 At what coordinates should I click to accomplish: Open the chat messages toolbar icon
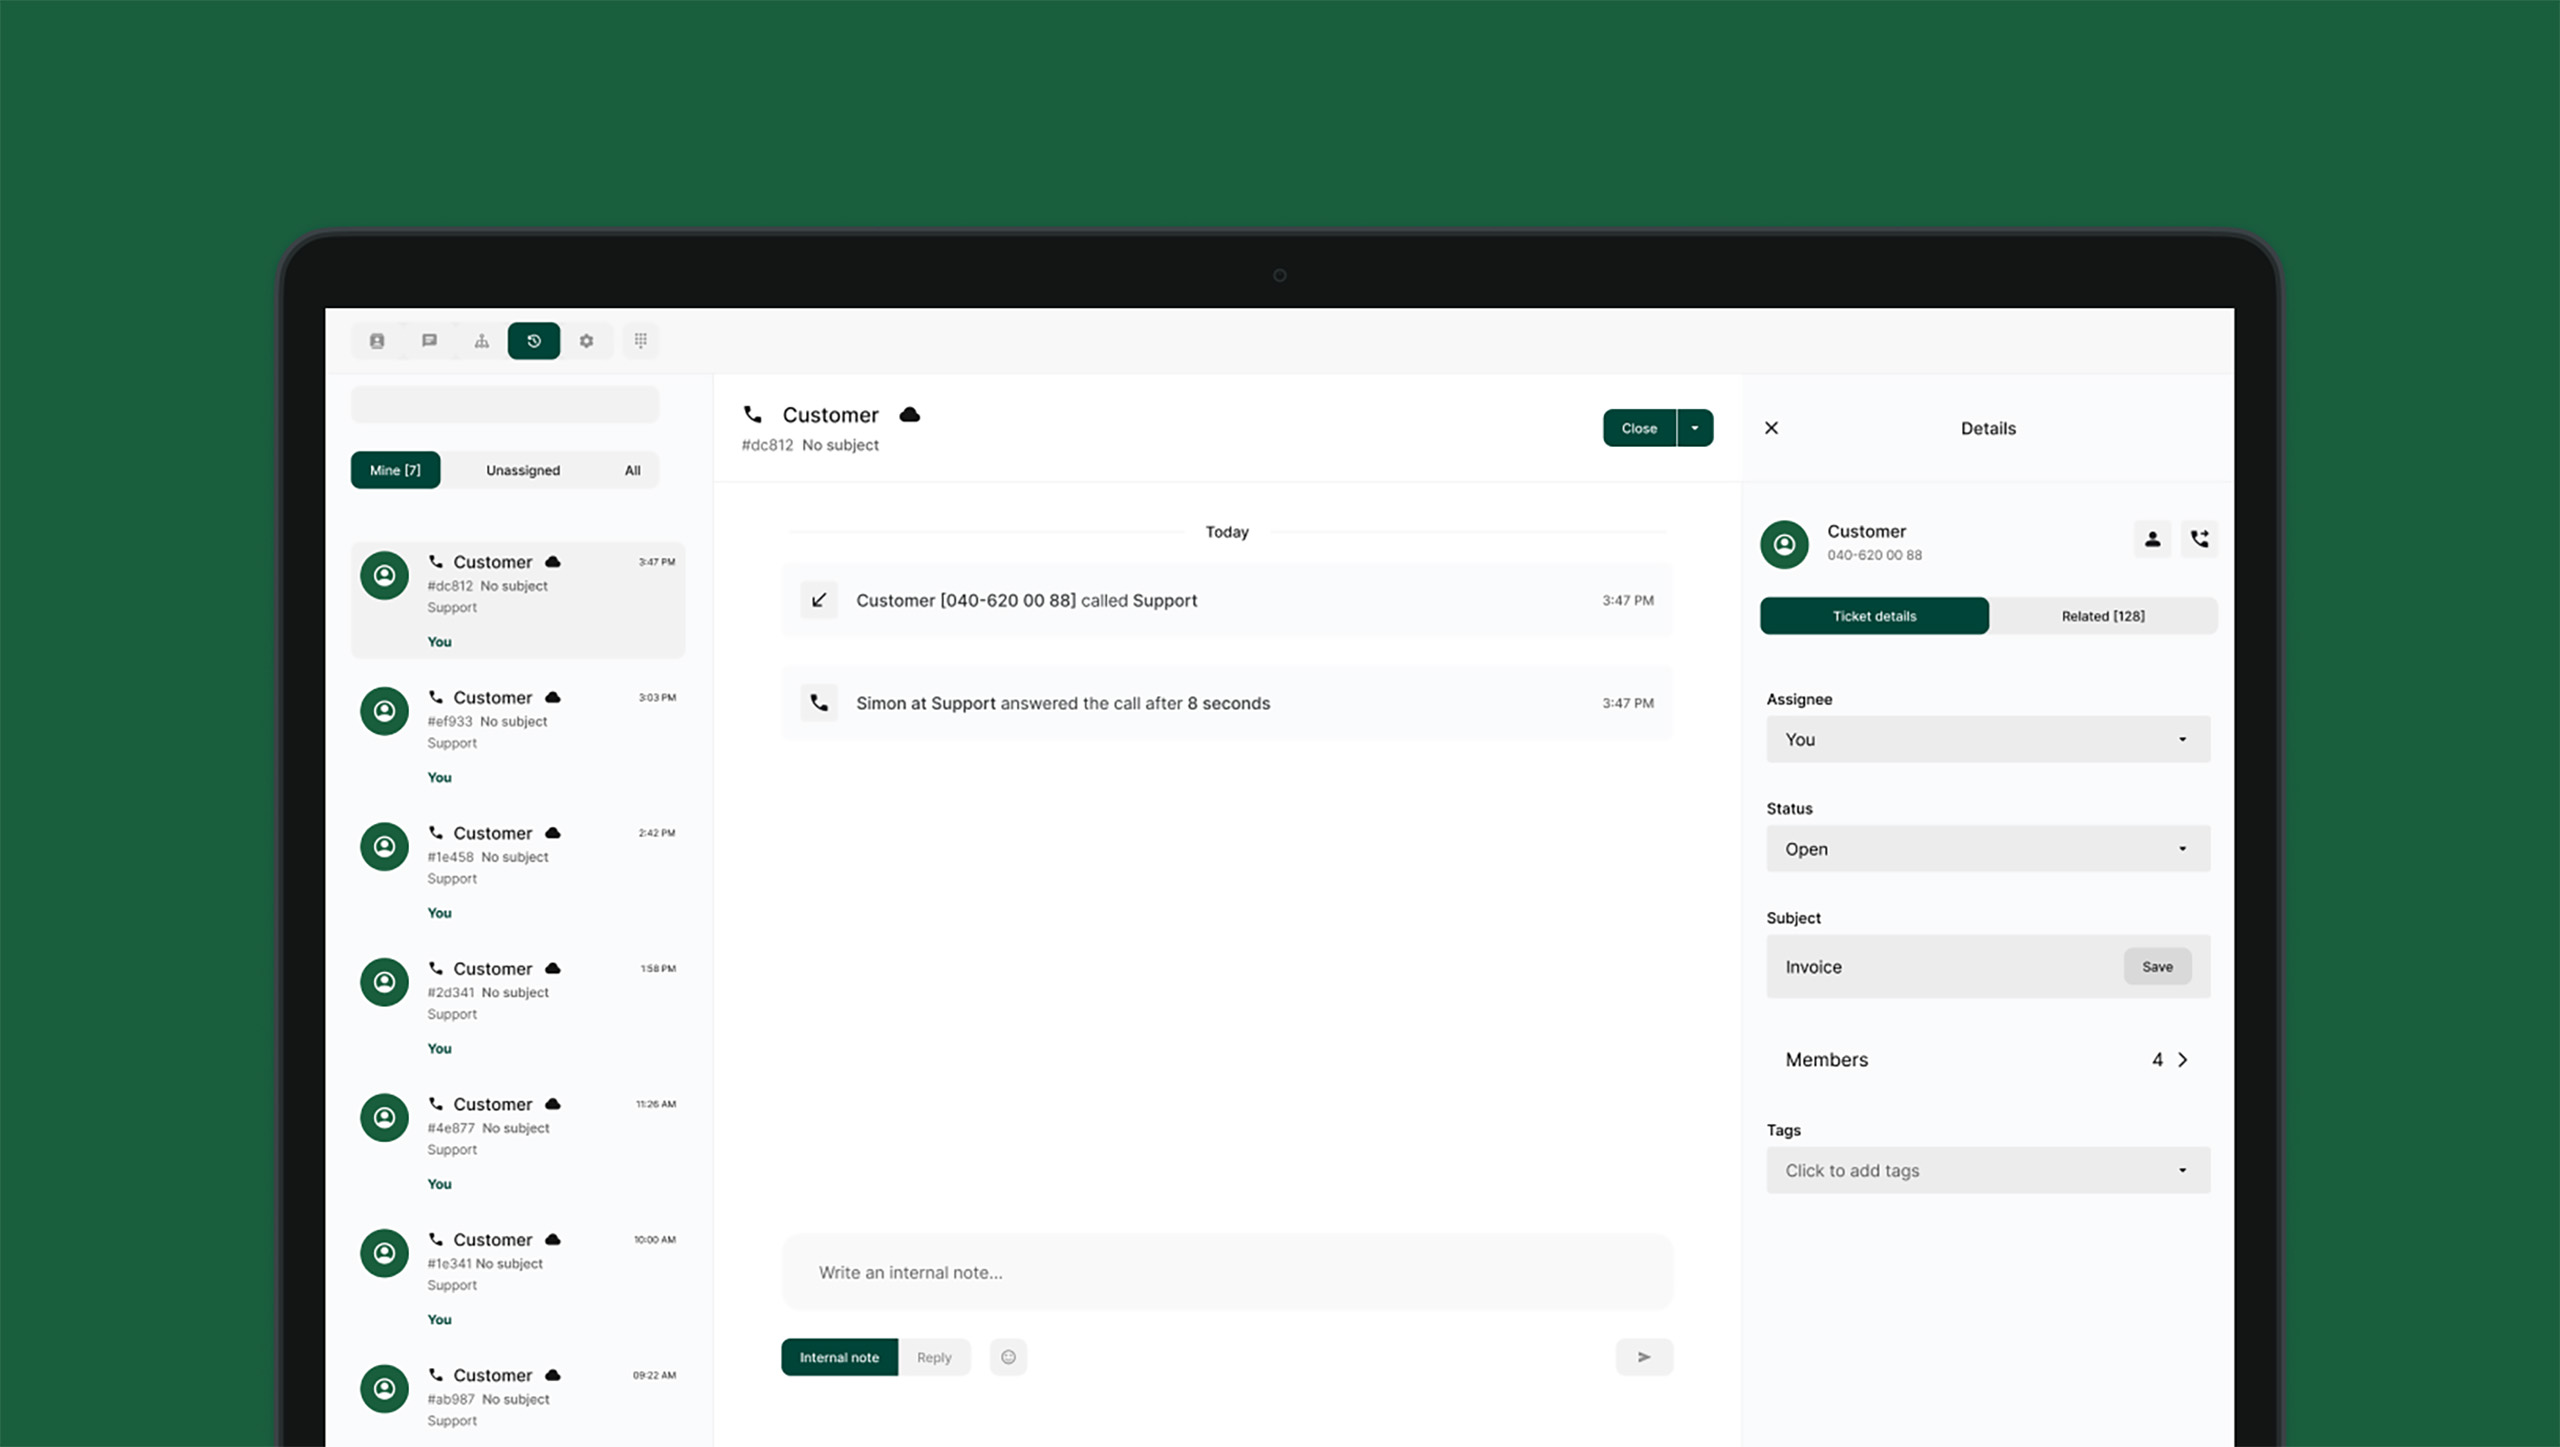[x=429, y=341]
